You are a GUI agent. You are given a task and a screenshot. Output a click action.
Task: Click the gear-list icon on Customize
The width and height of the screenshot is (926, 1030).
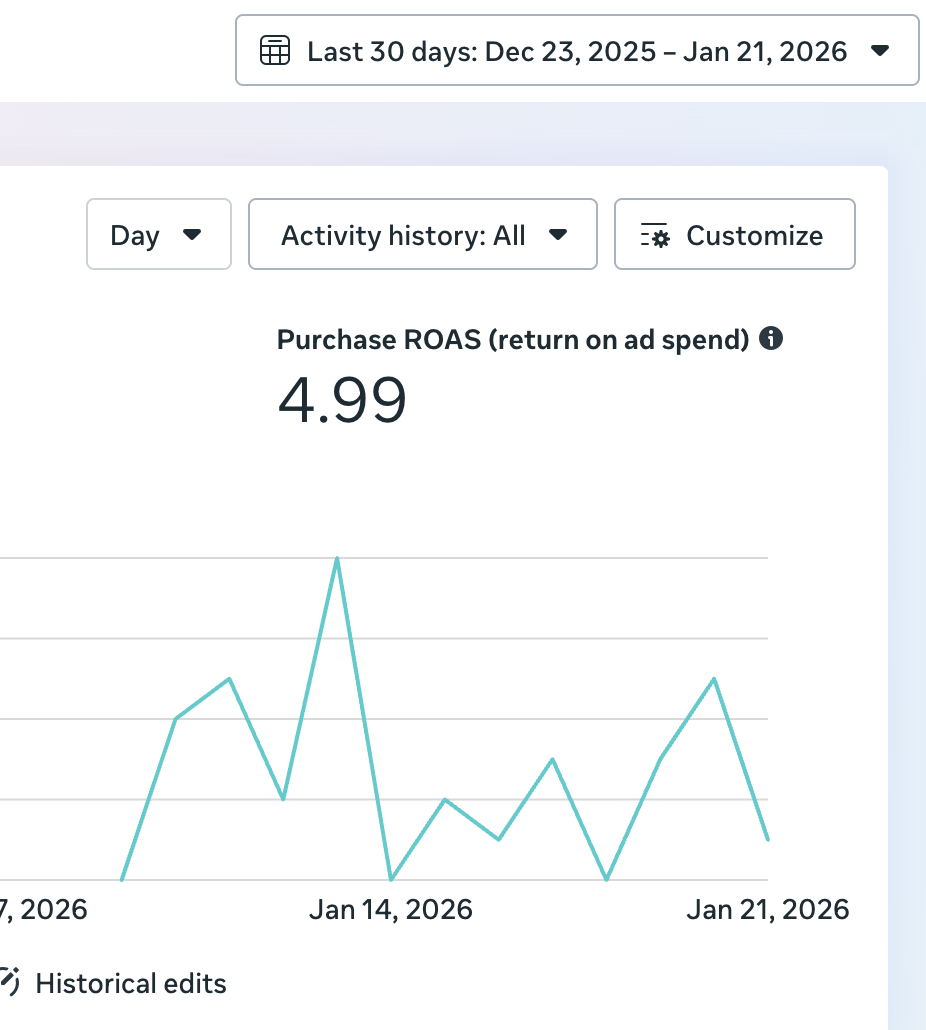click(655, 236)
